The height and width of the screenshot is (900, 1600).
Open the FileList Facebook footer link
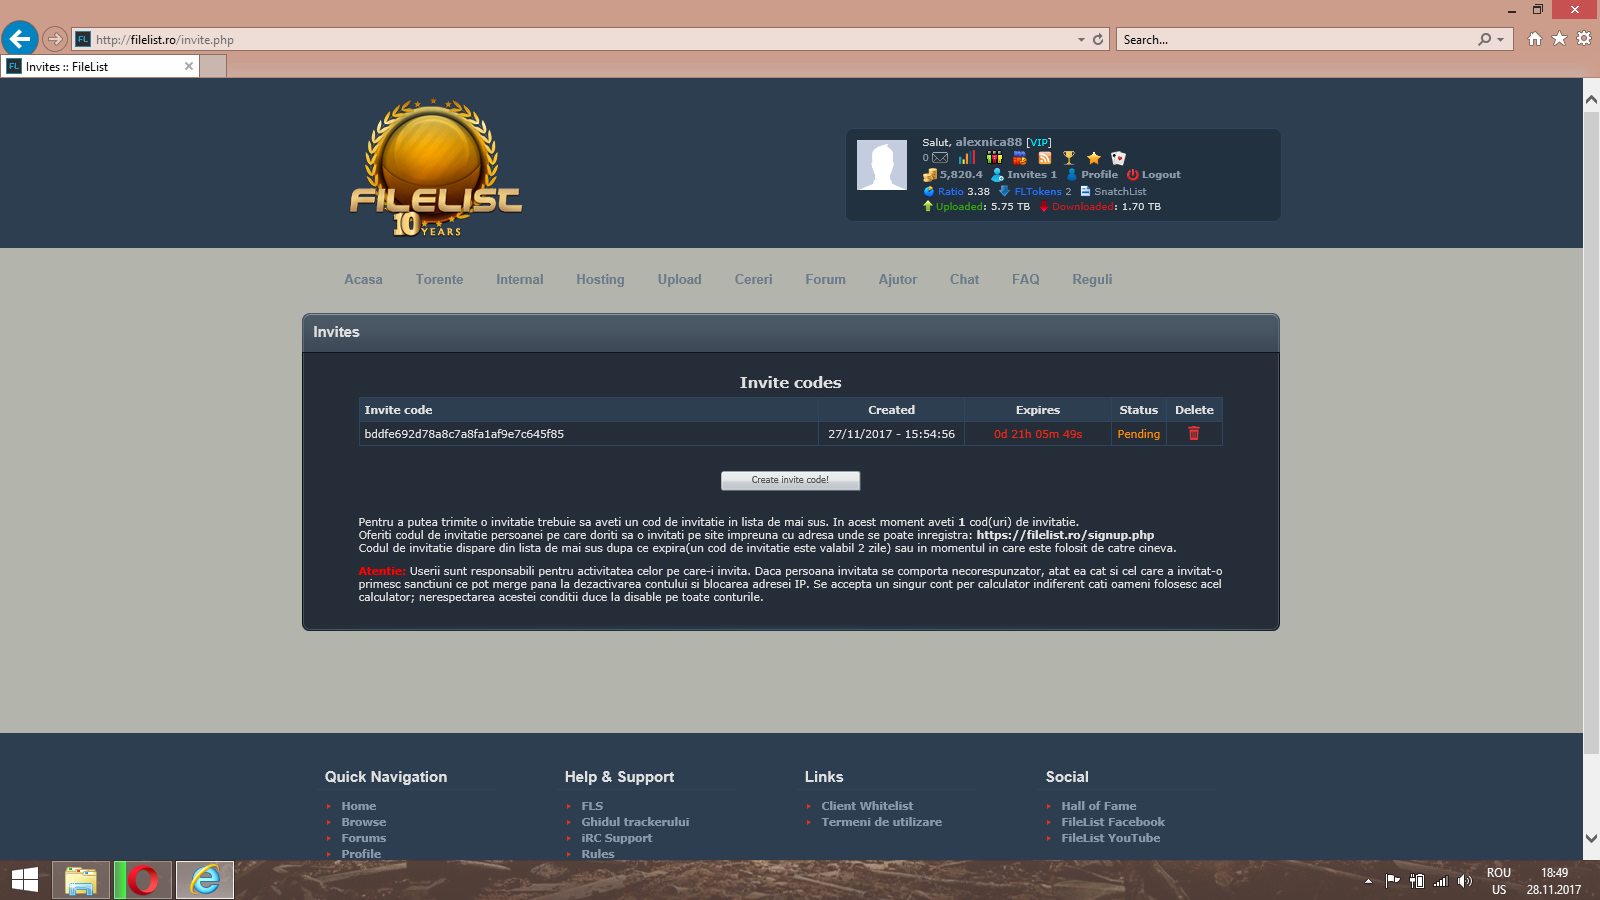point(1113,822)
